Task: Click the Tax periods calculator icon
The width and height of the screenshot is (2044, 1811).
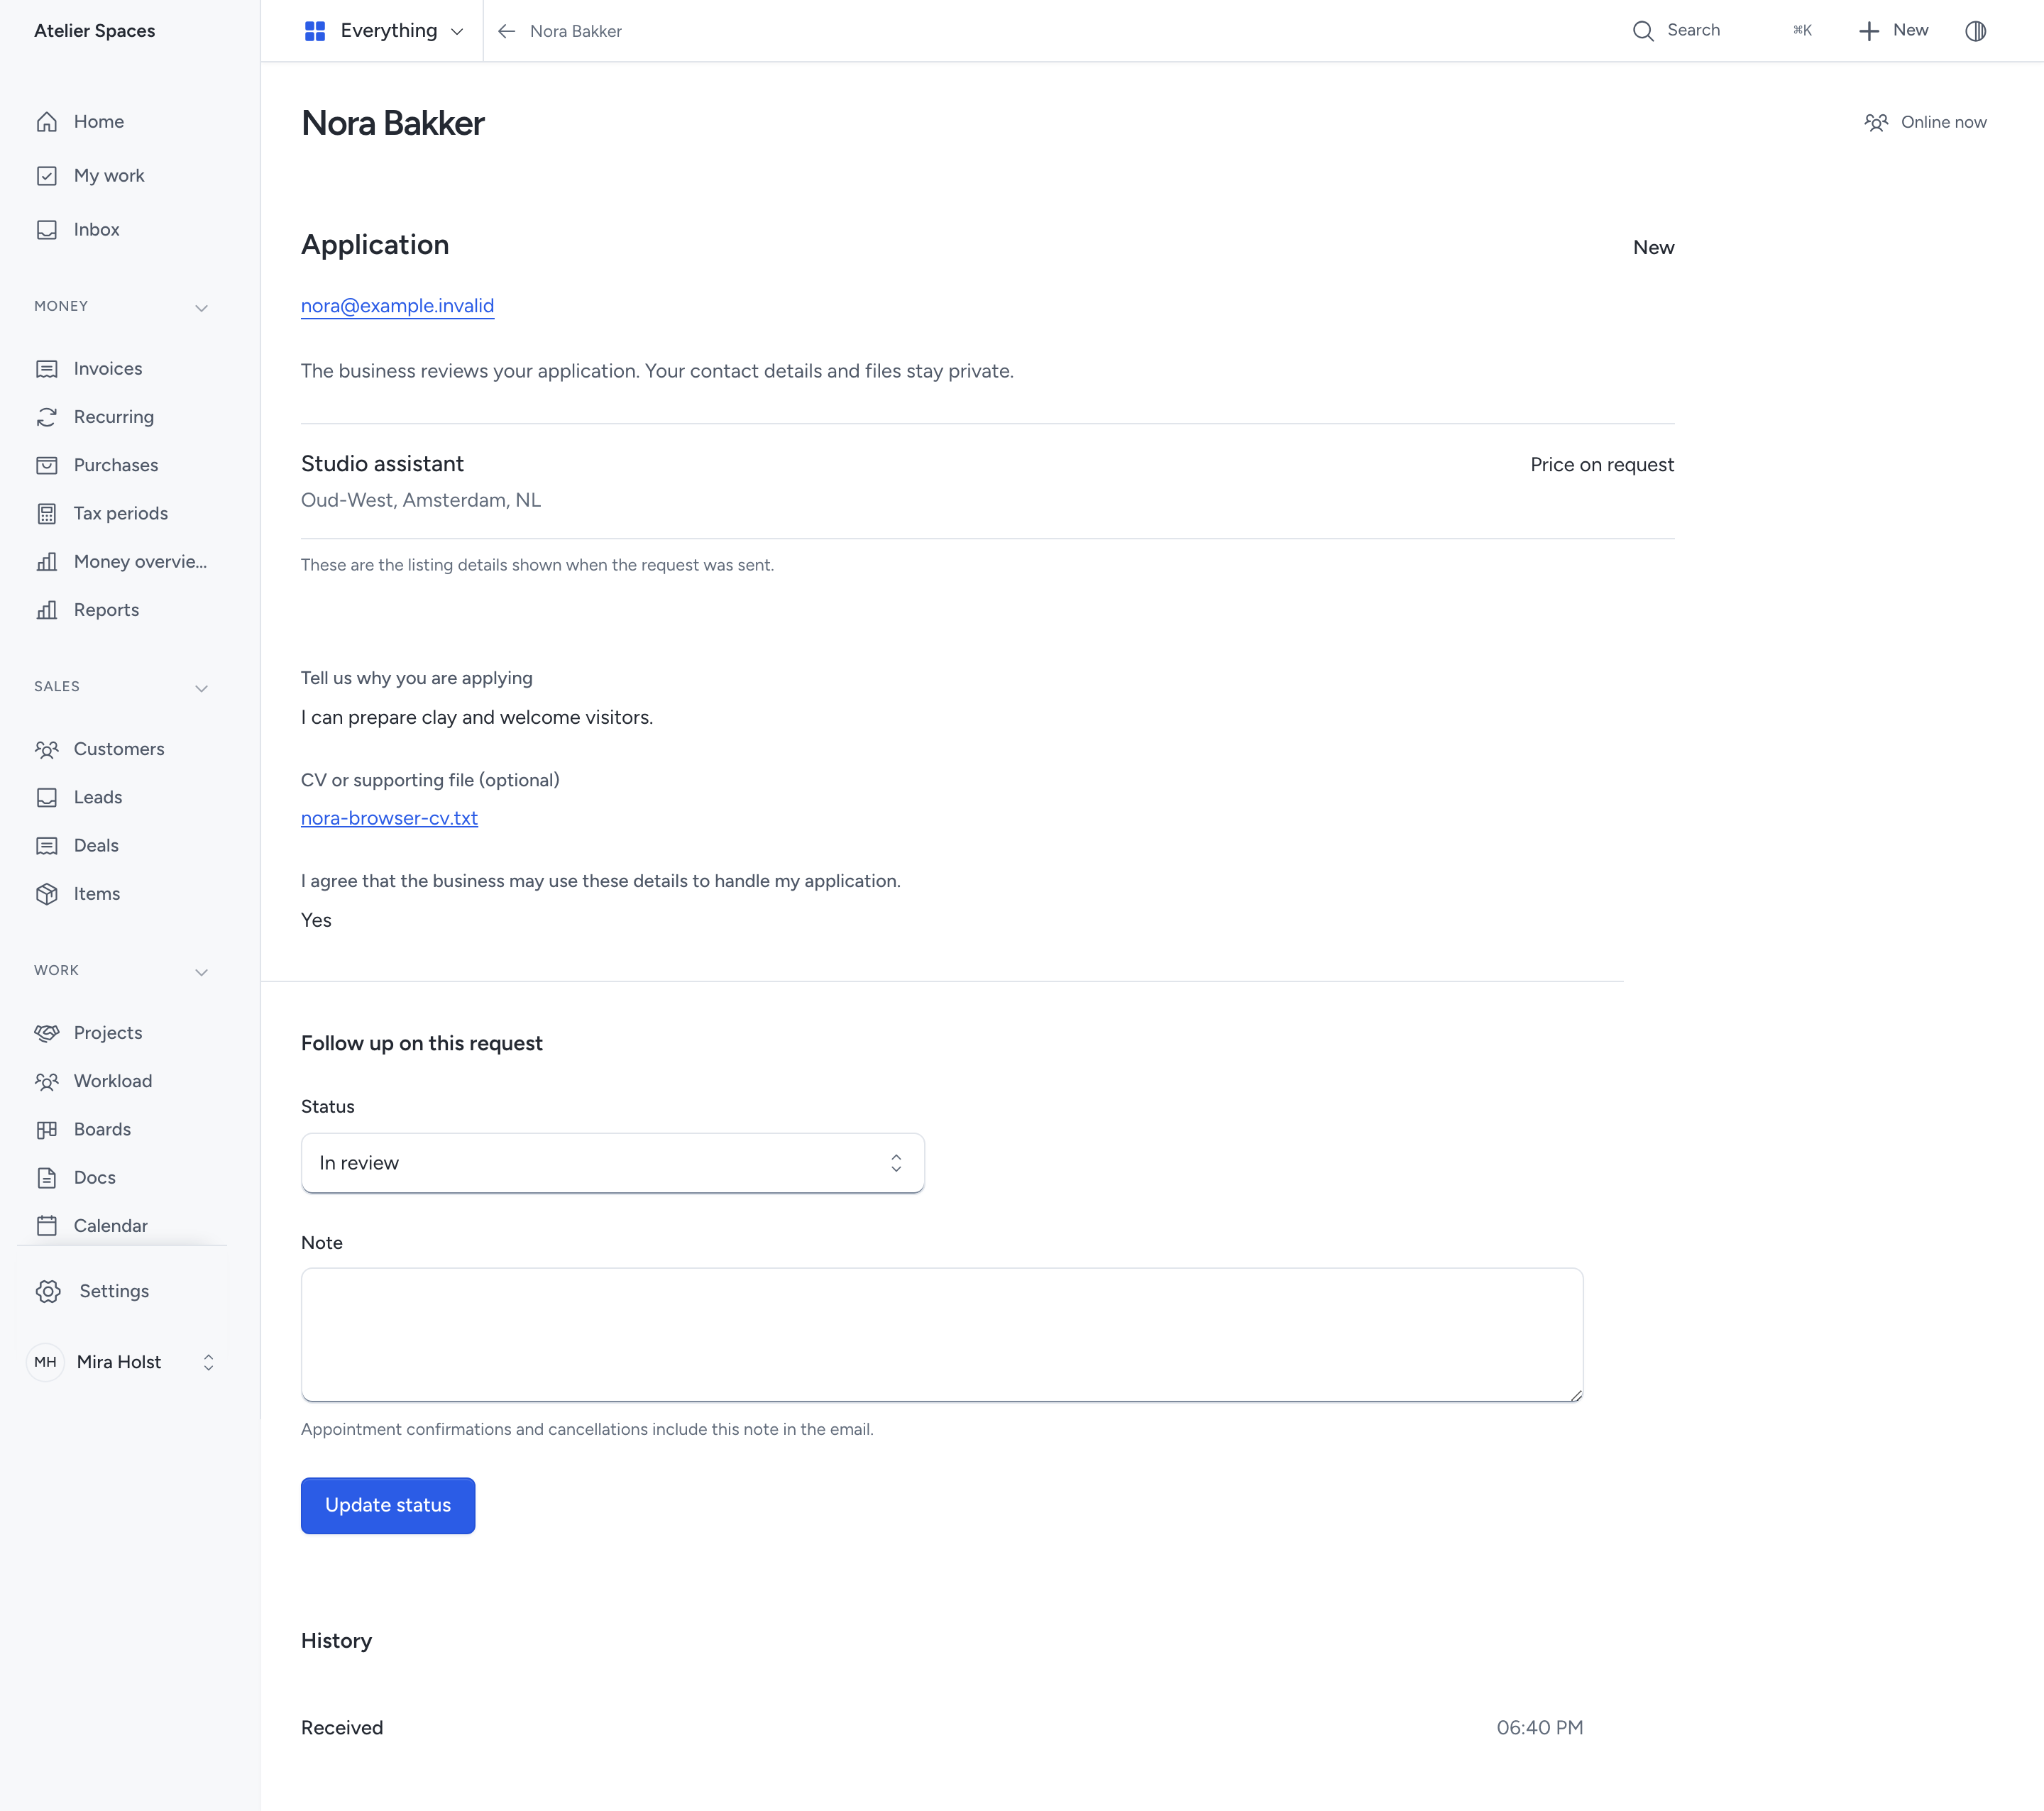Action: point(47,514)
